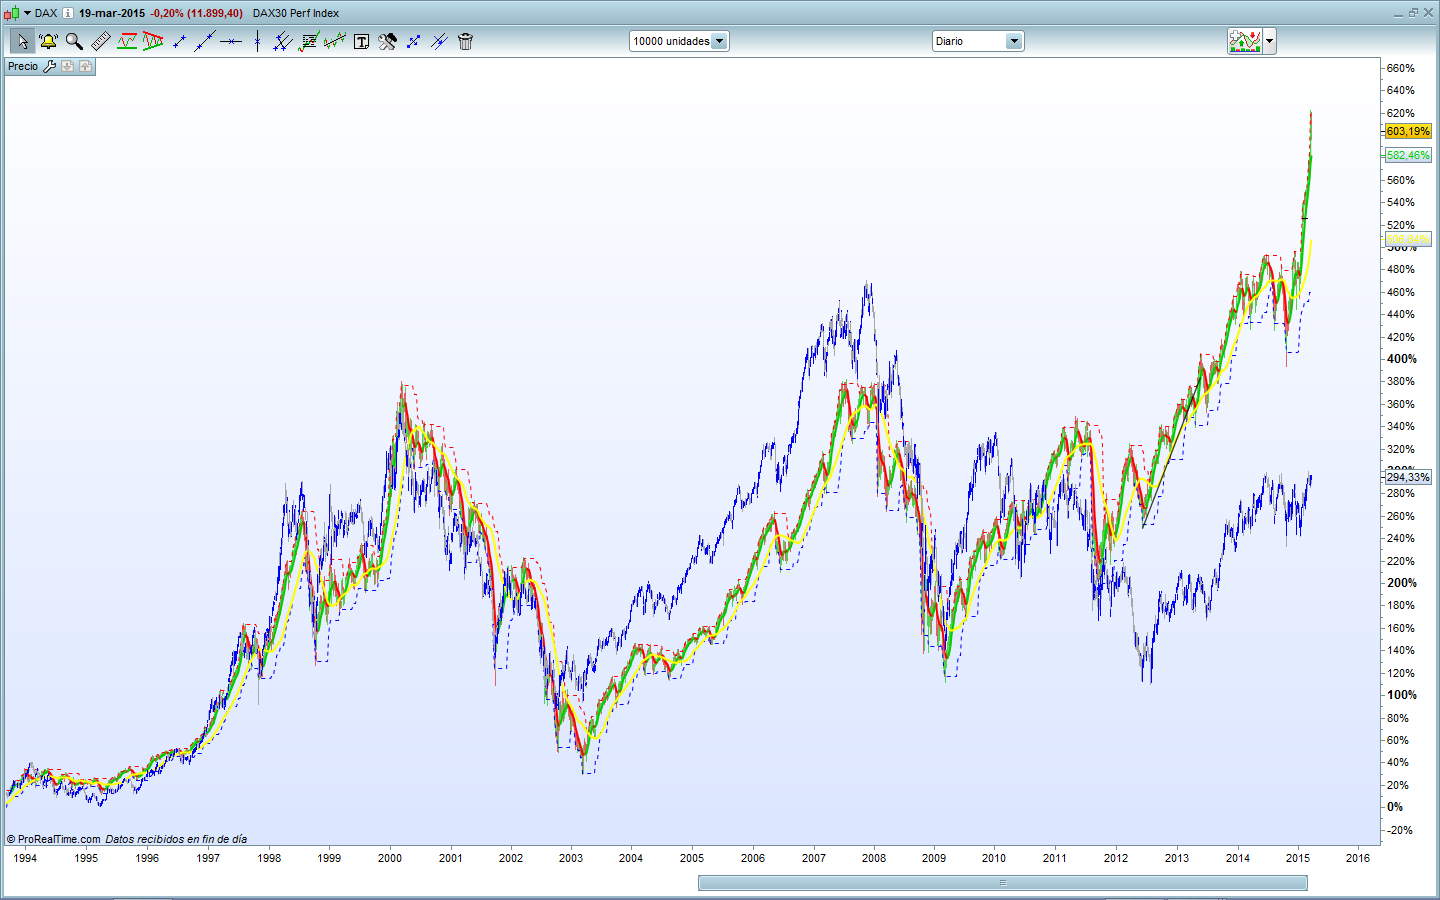The width and height of the screenshot is (1440, 900).
Task: Click the DAX info icon
Action: pyautogui.click(x=67, y=13)
